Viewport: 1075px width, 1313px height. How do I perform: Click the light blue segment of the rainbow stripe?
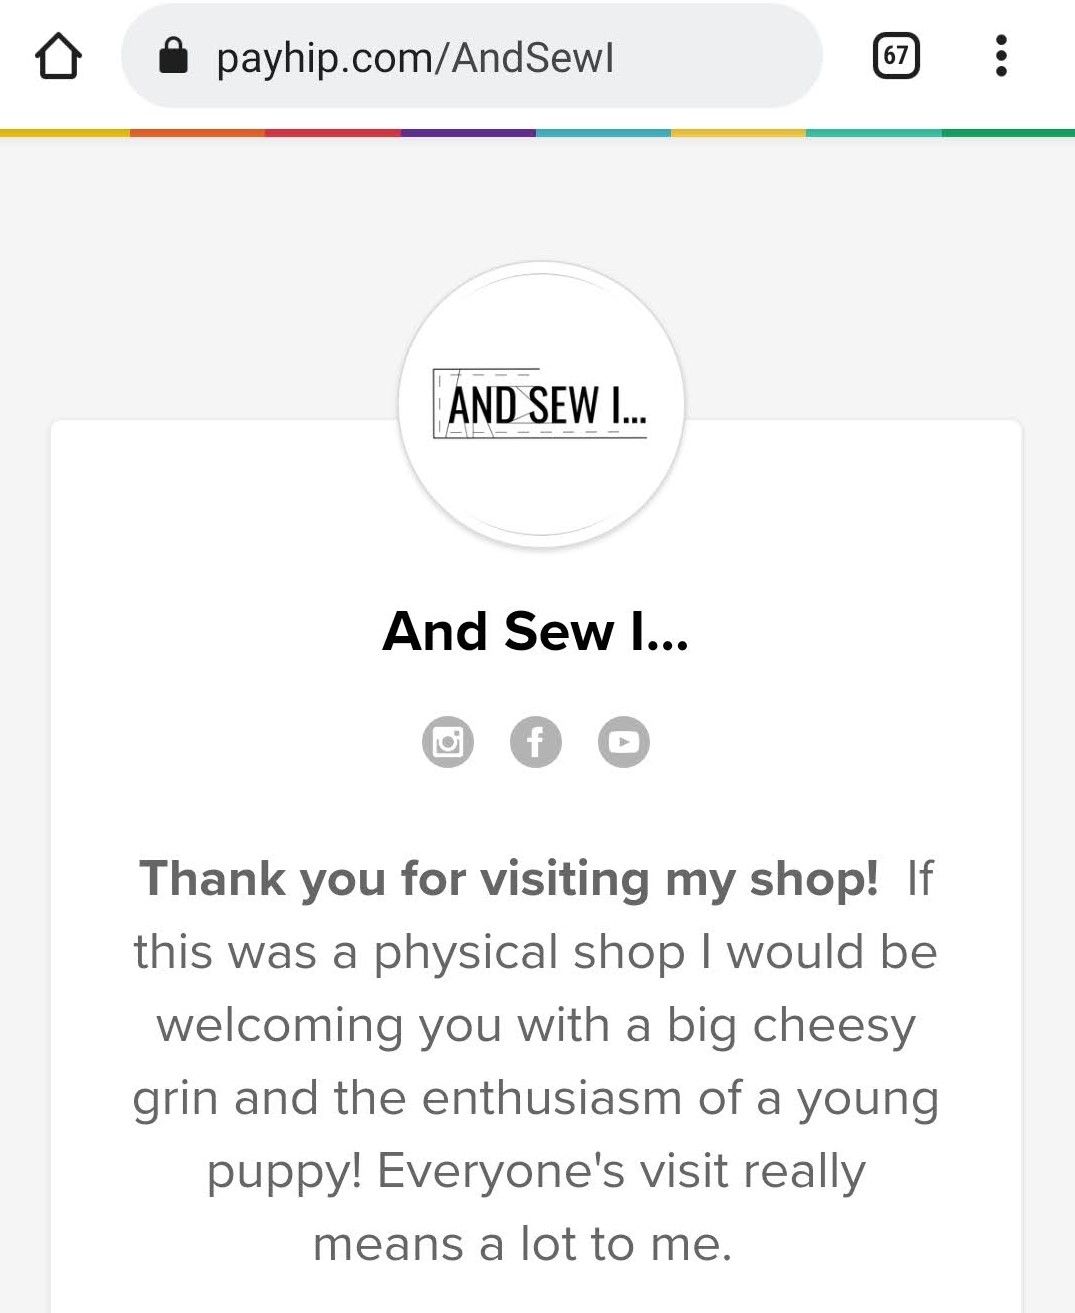(603, 133)
